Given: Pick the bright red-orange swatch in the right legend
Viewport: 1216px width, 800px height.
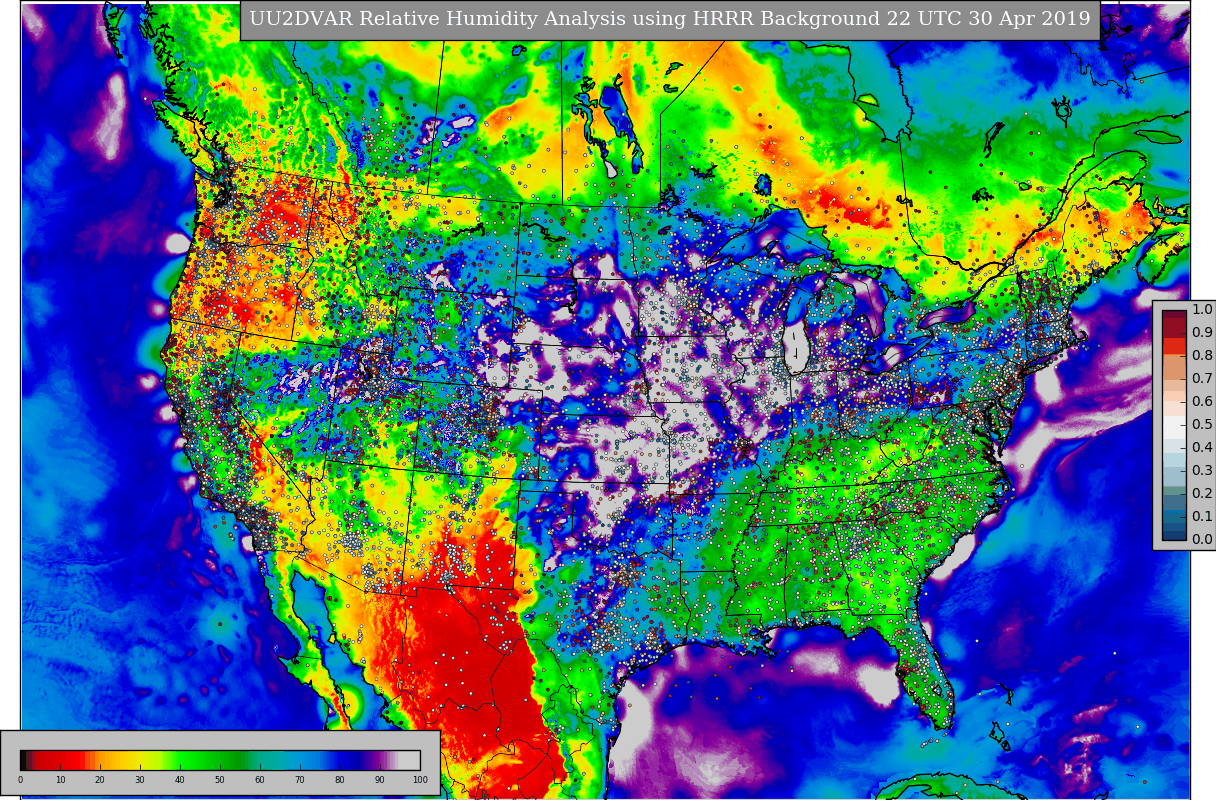Looking at the screenshot, I should tap(1174, 346).
